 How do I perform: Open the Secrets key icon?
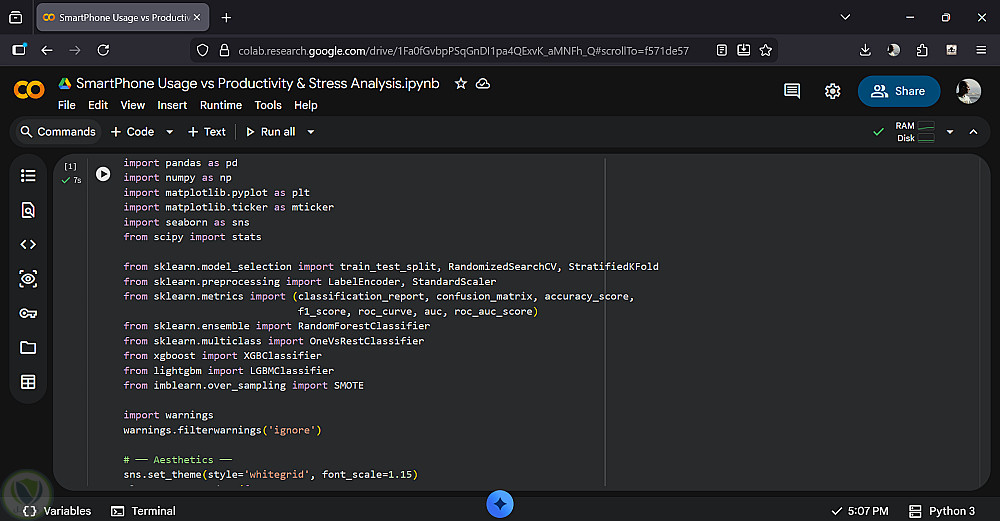[x=28, y=313]
